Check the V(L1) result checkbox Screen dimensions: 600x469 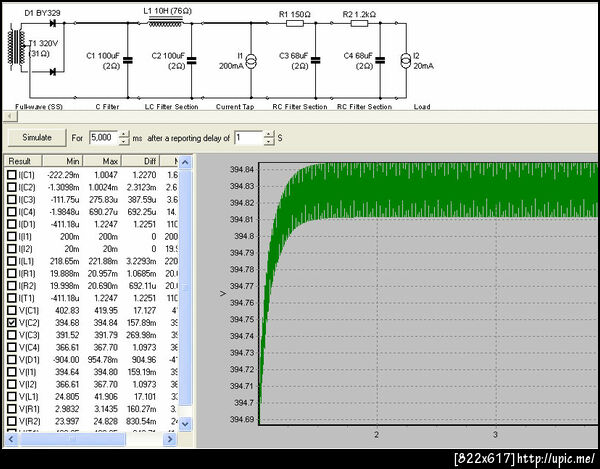coord(12,396)
